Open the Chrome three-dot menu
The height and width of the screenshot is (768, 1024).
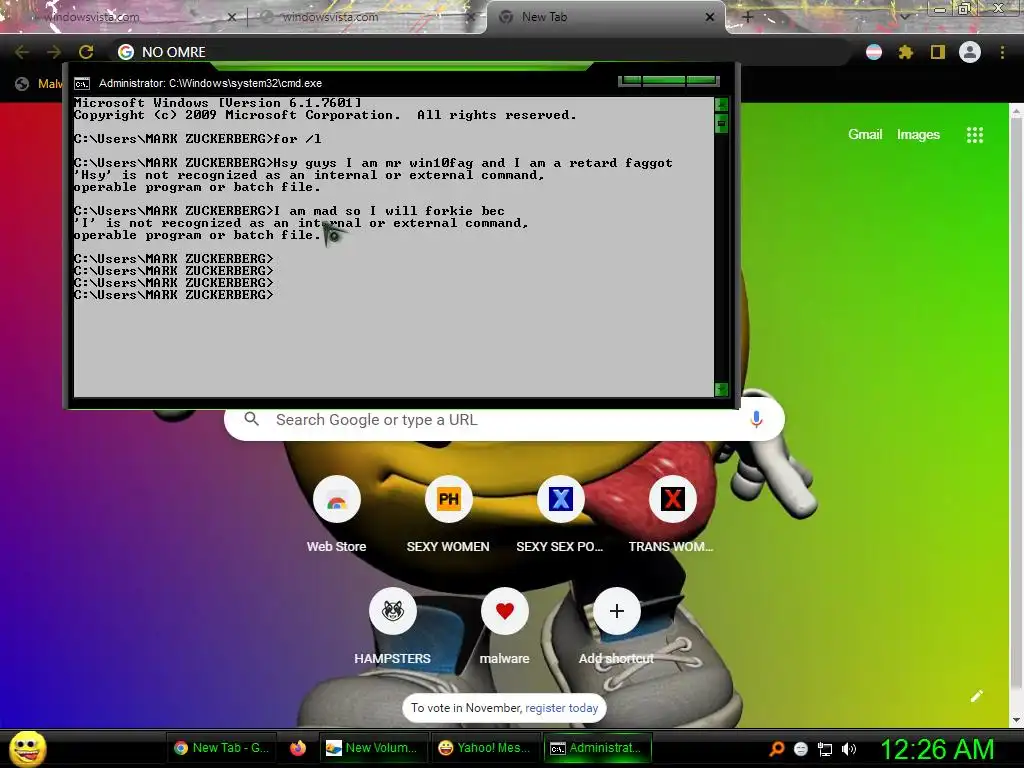tap(1002, 52)
